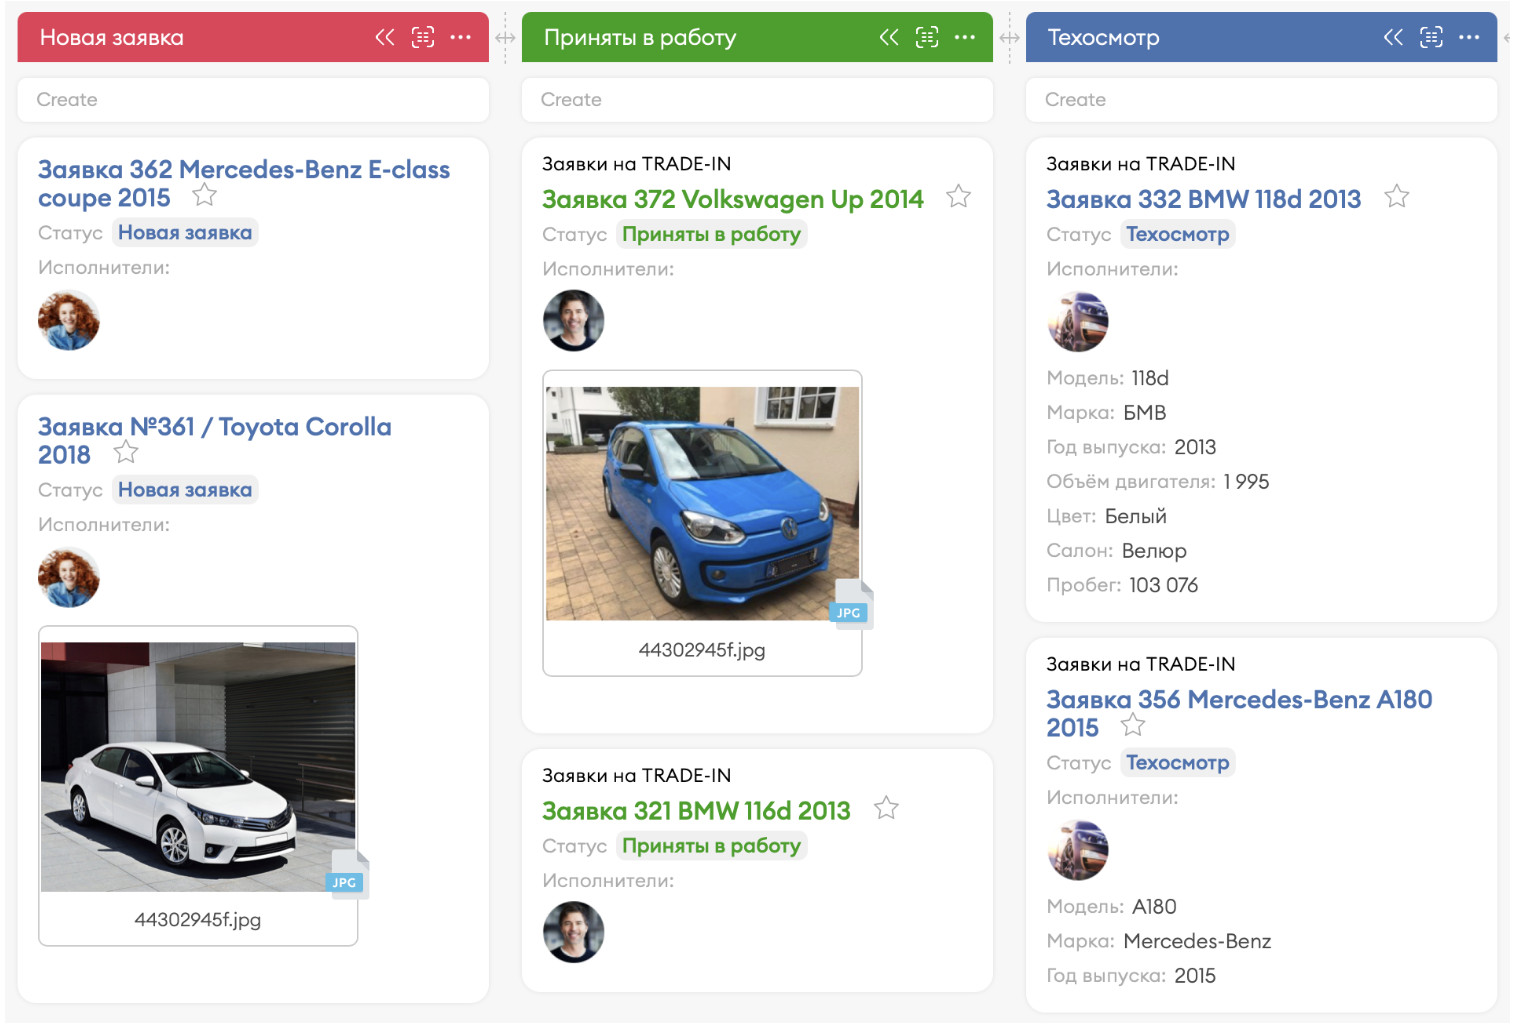
Task: Click Объём двигателя value 1 995
Action: [x=1246, y=482]
